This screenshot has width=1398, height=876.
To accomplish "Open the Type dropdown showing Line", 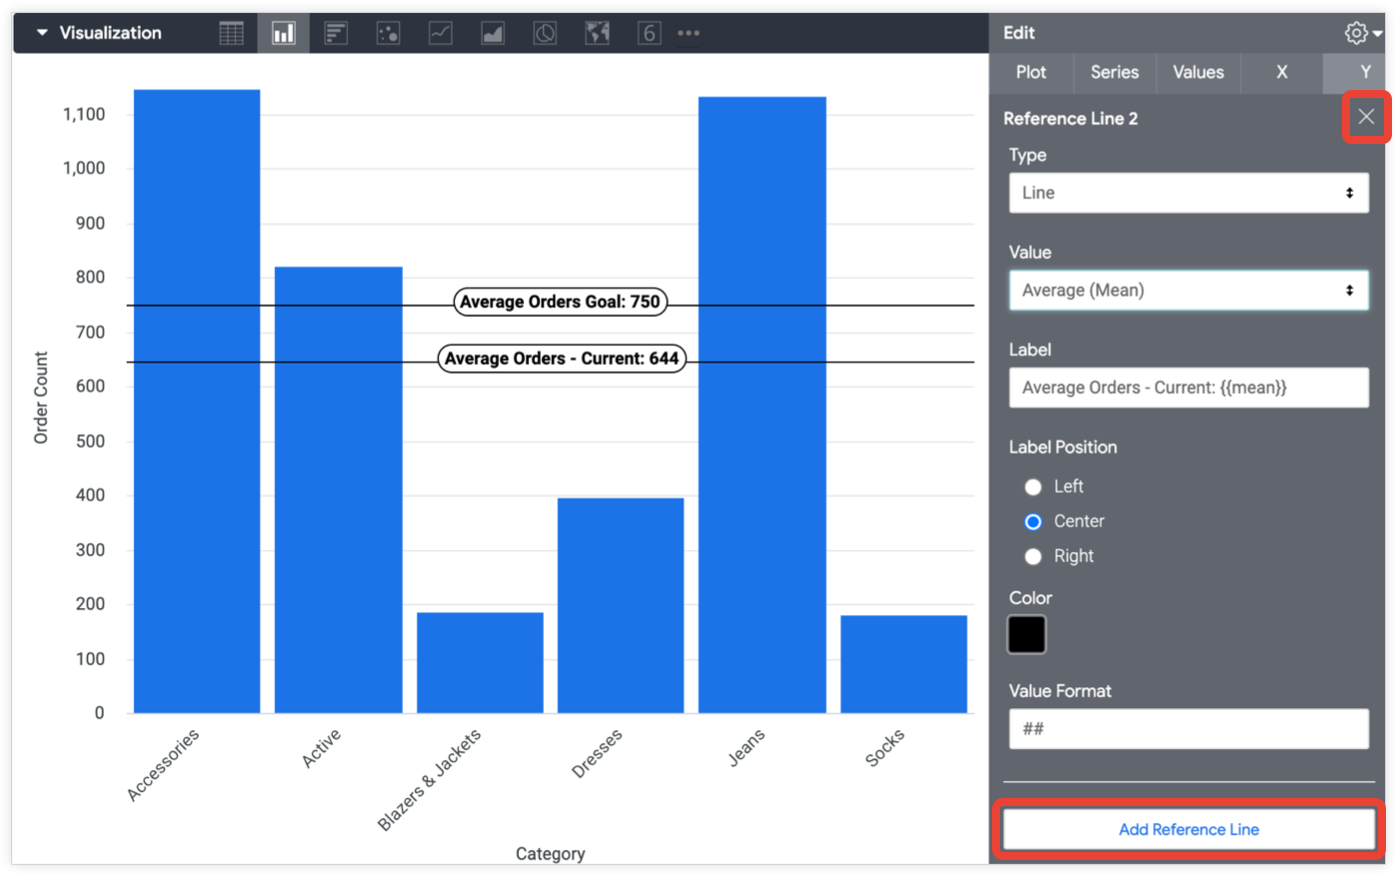I will click(x=1188, y=193).
